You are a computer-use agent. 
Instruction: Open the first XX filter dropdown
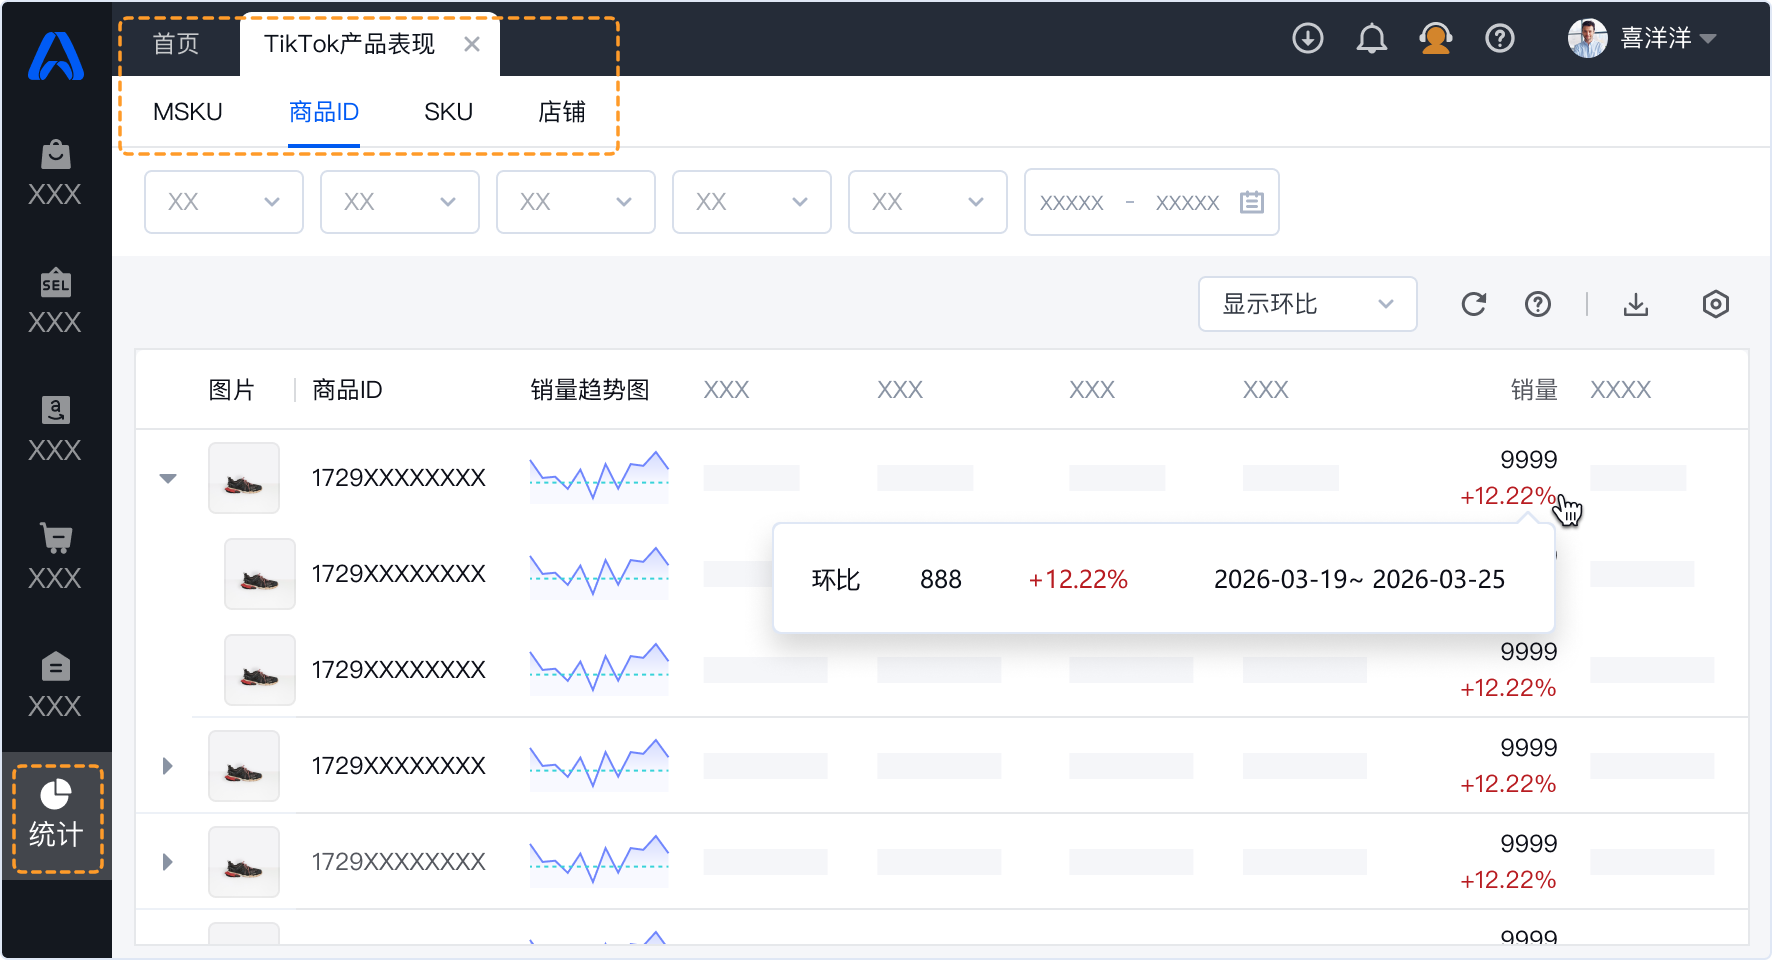pyautogui.click(x=224, y=202)
